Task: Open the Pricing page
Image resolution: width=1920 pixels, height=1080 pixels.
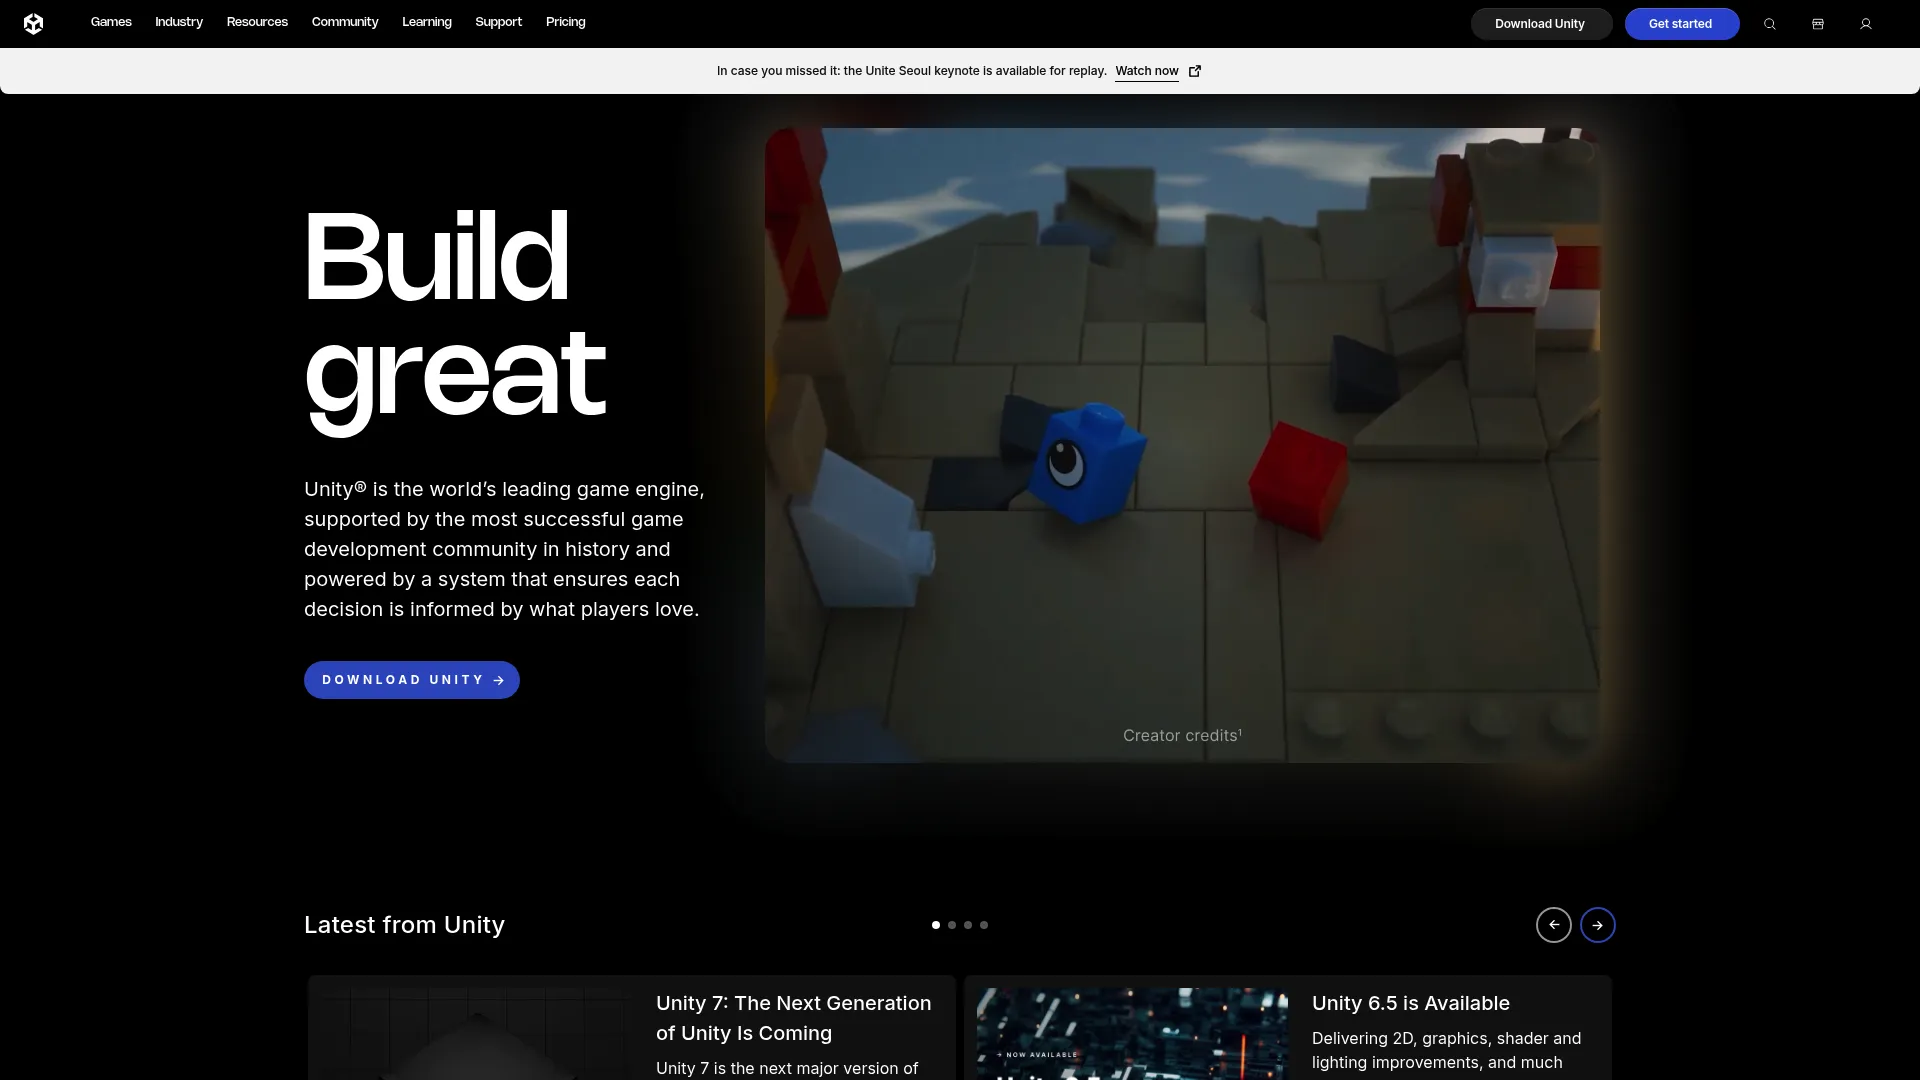Action: pyautogui.click(x=566, y=22)
